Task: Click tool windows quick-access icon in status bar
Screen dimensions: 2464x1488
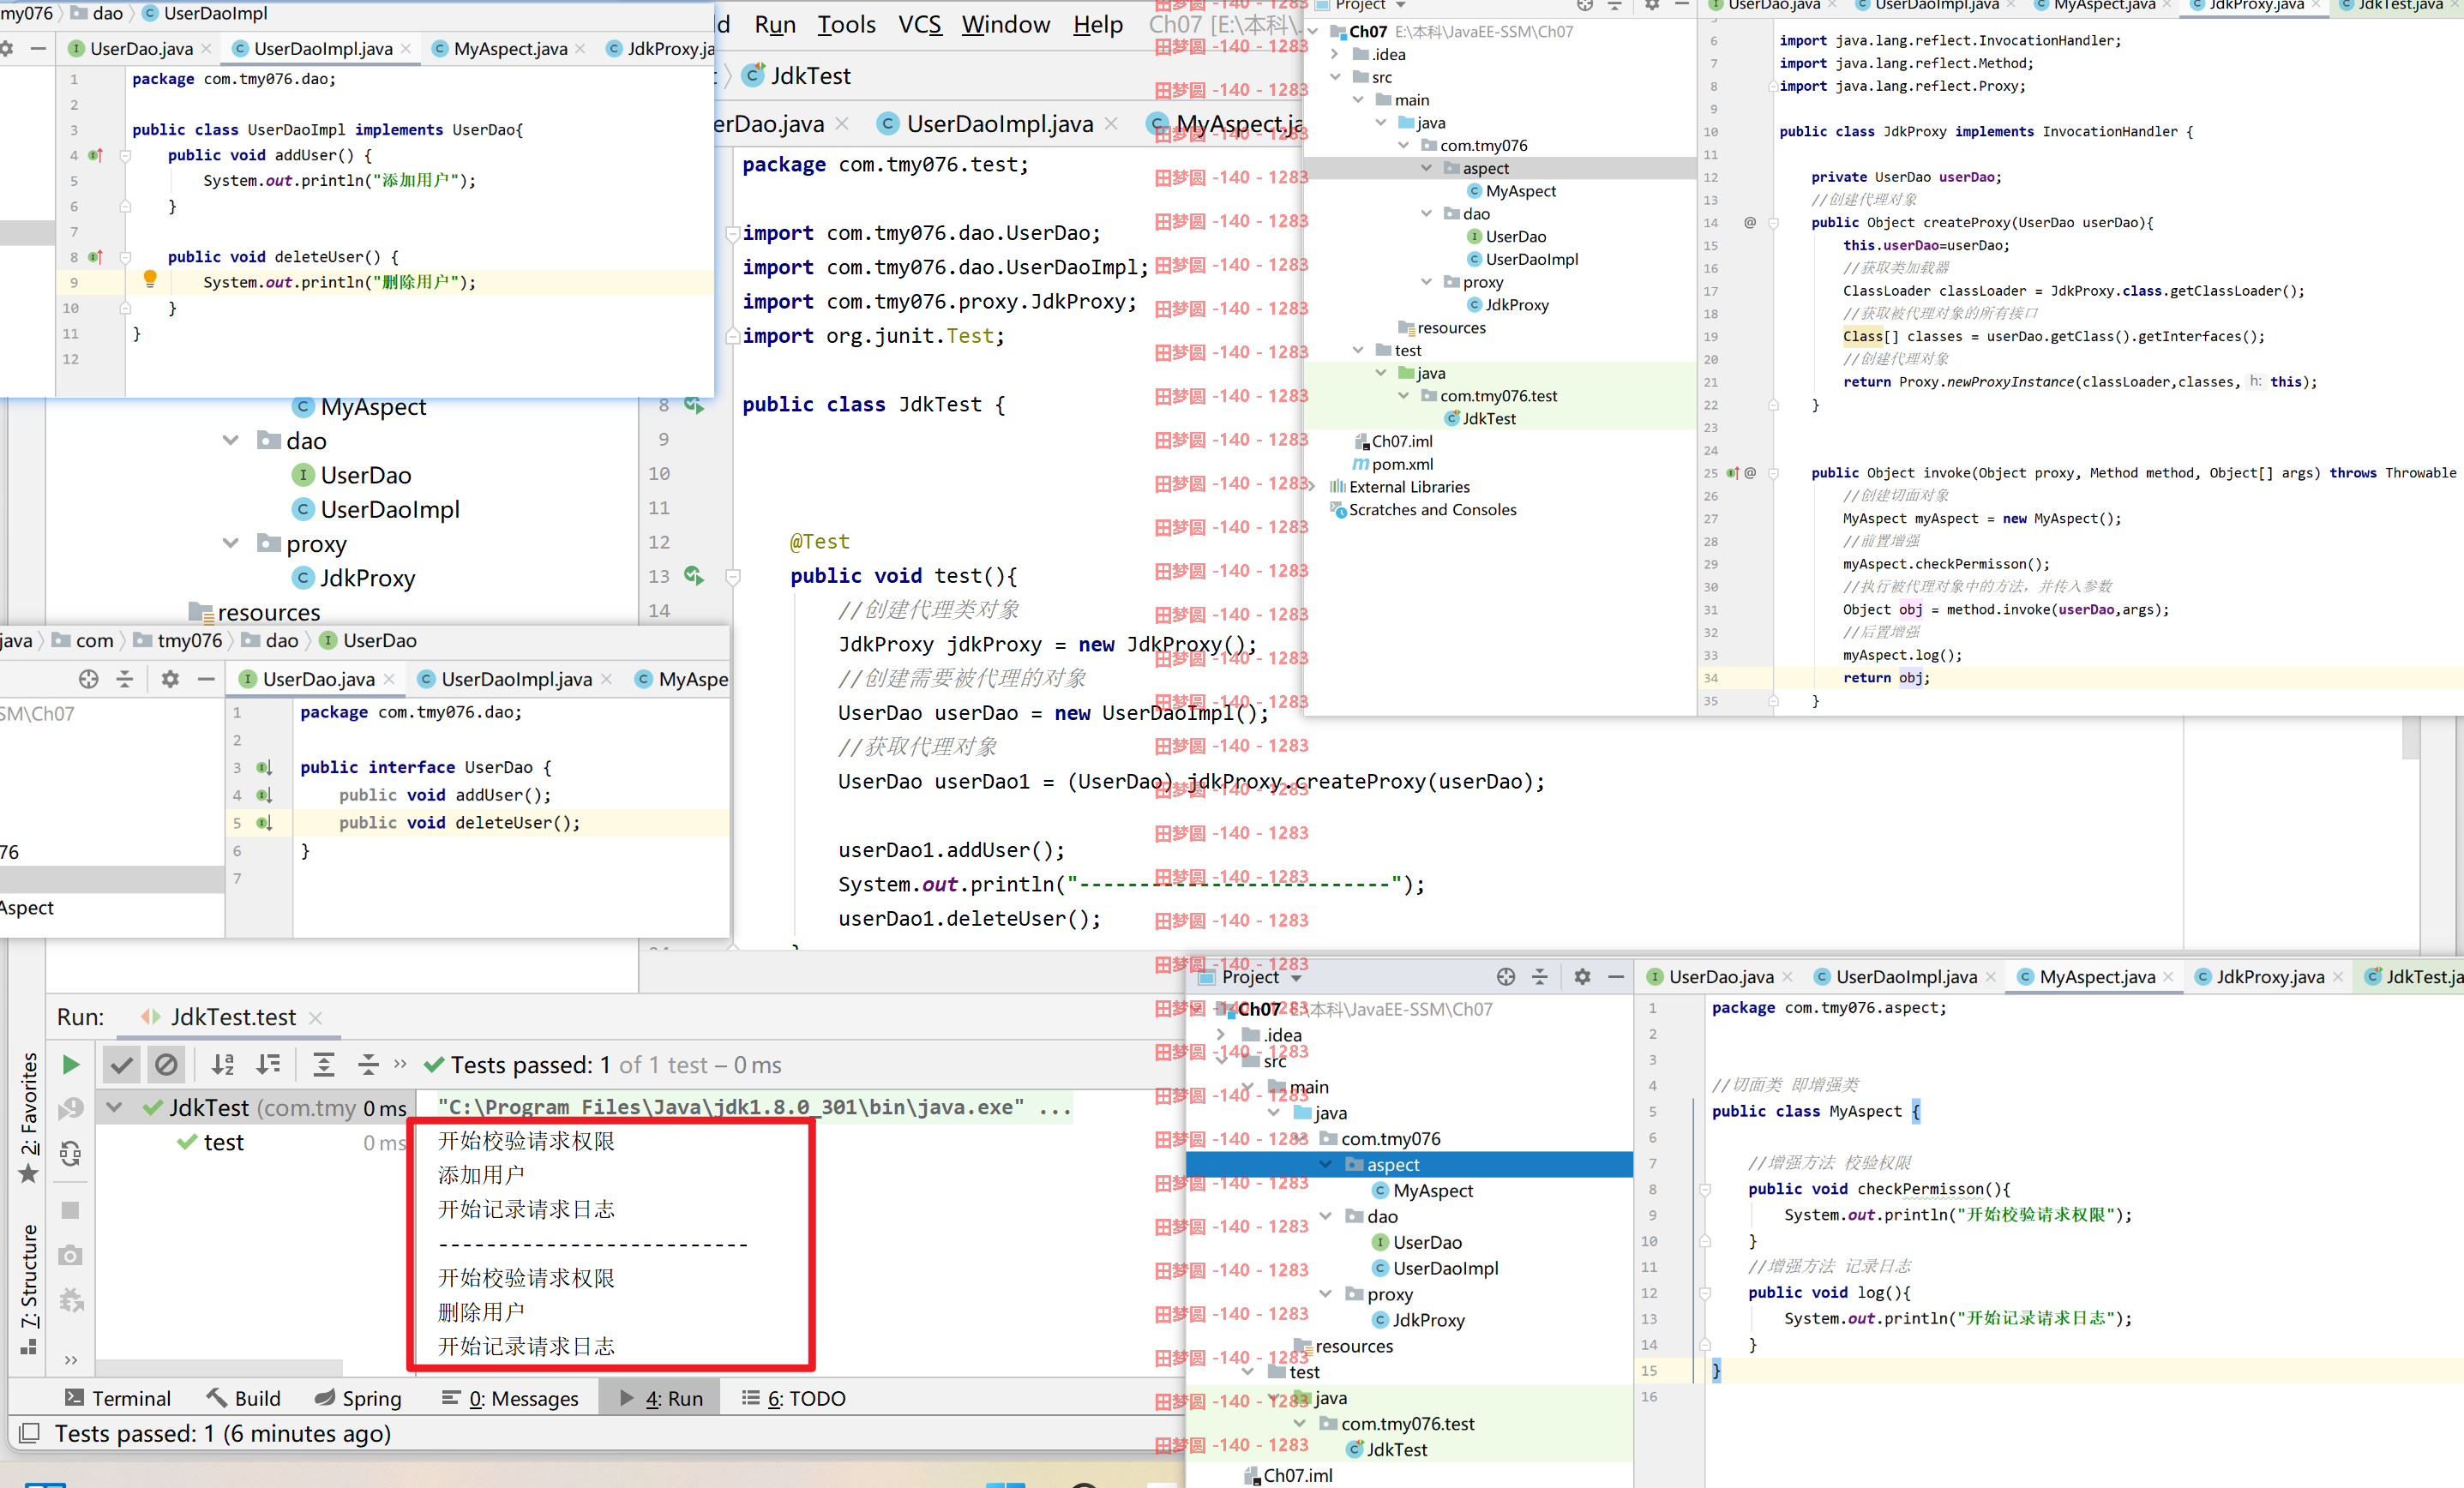Action: pyautogui.click(x=29, y=1433)
